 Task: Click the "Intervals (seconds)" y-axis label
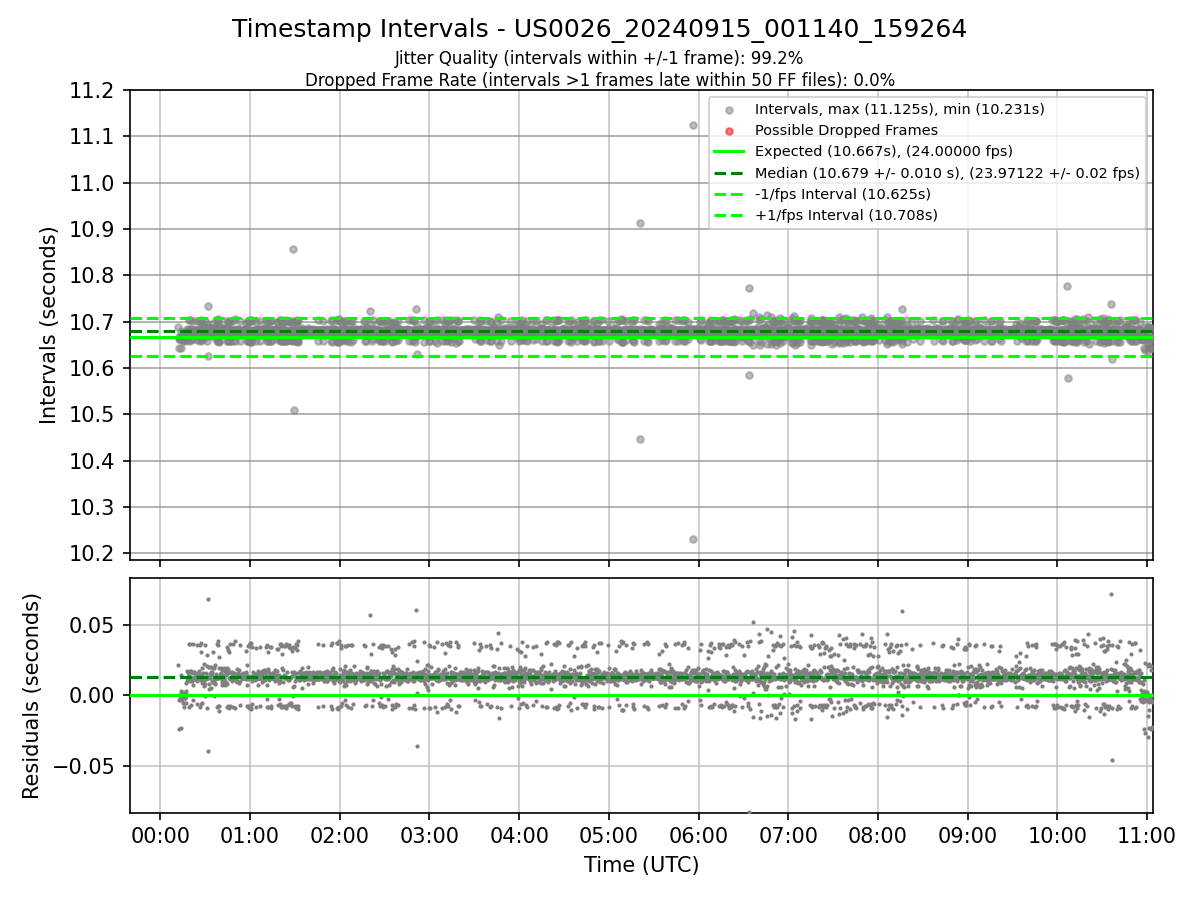48,325
